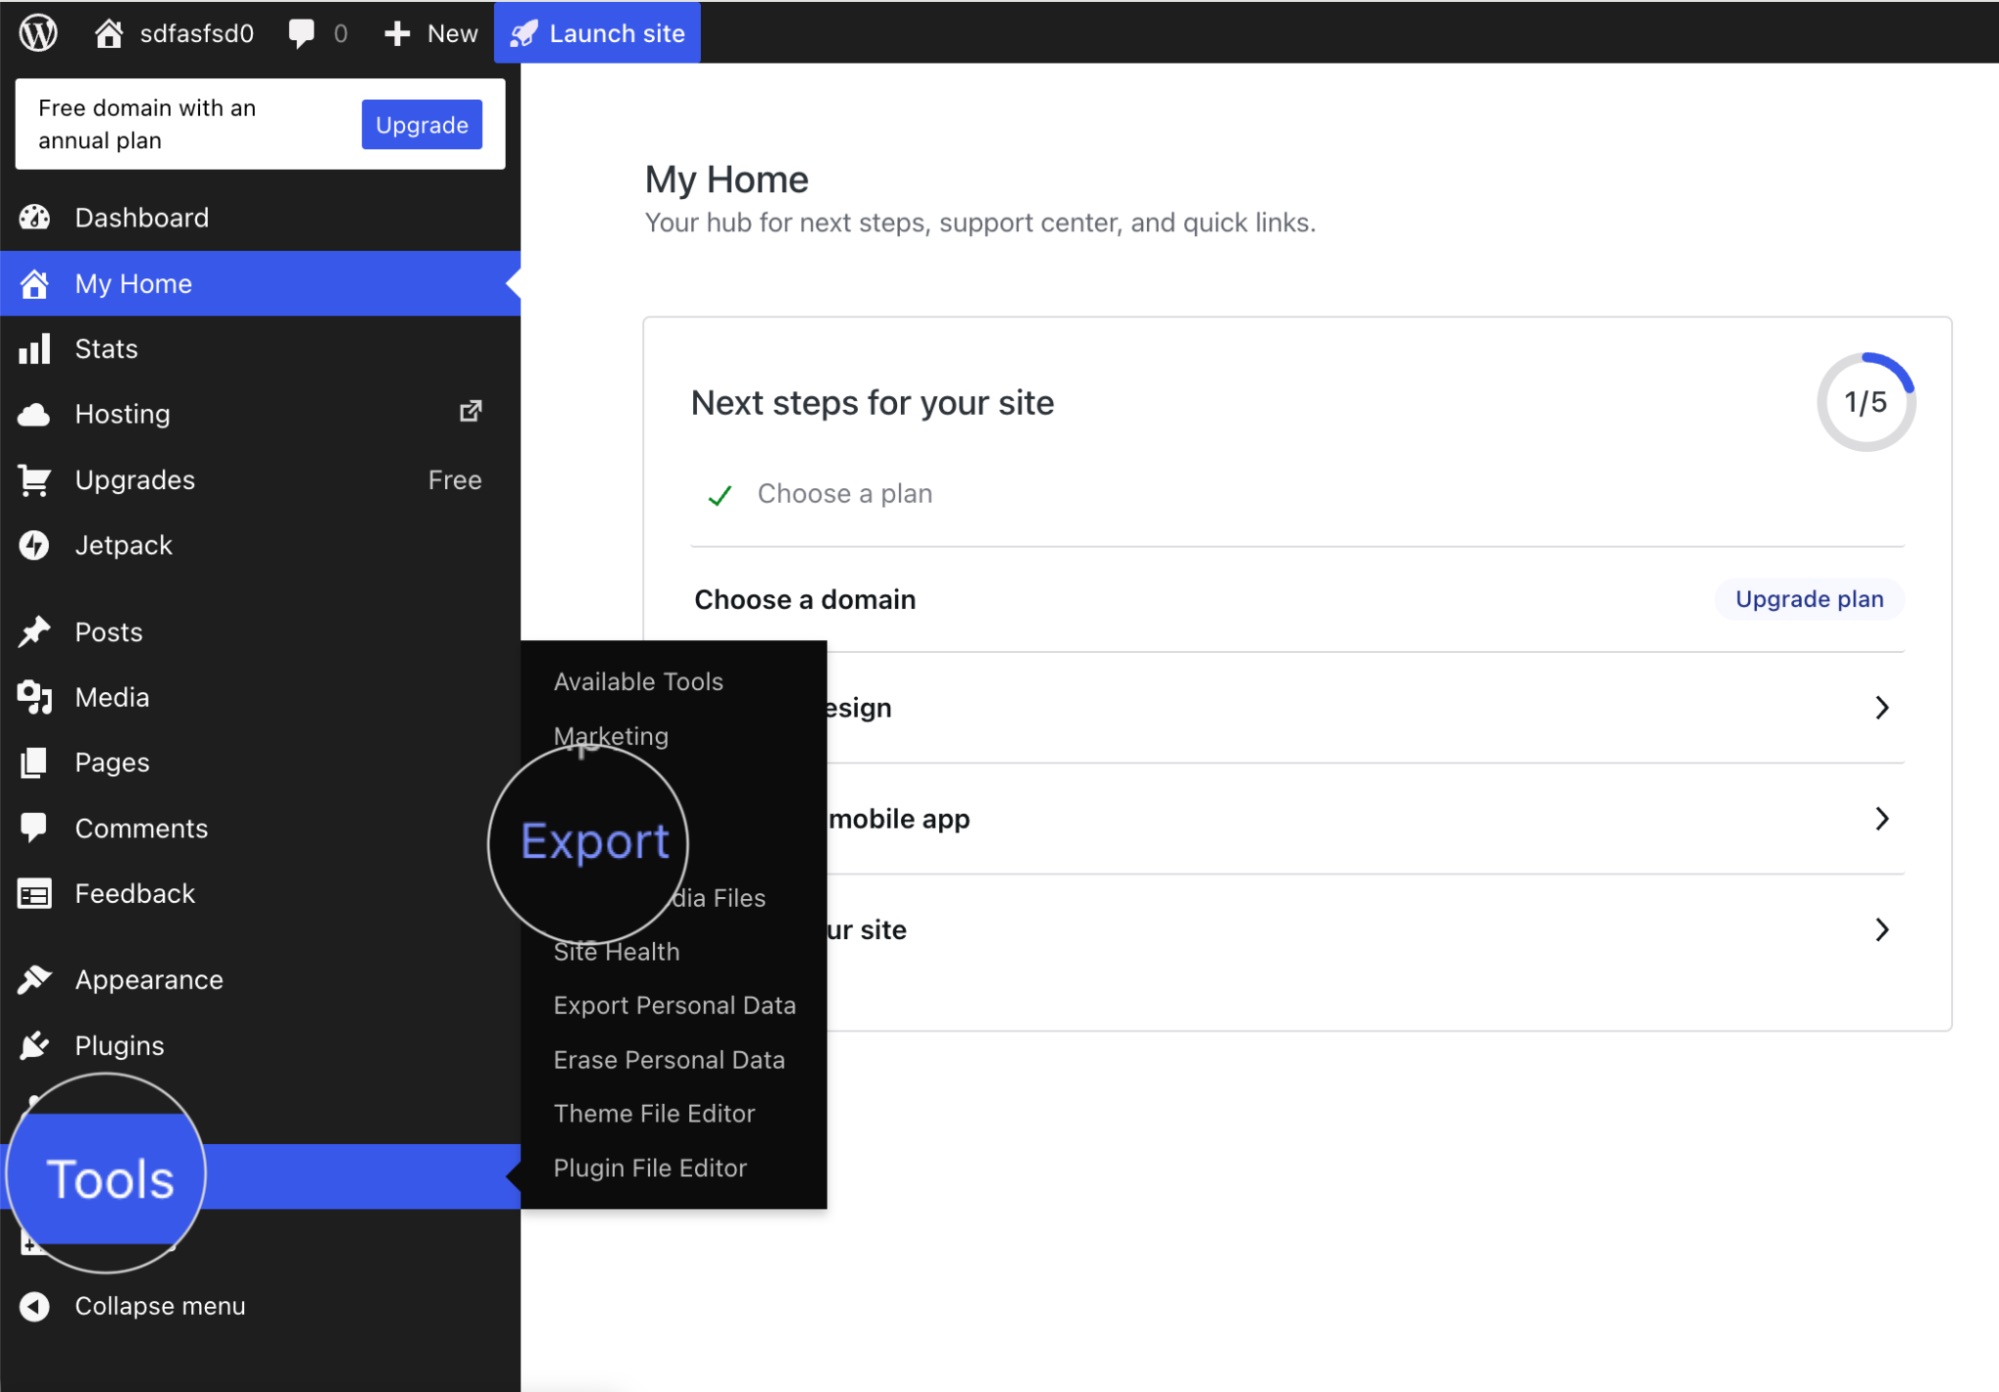Image resolution: width=1999 pixels, height=1392 pixels.
Task: Open Media in sidebar
Action: click(x=112, y=697)
